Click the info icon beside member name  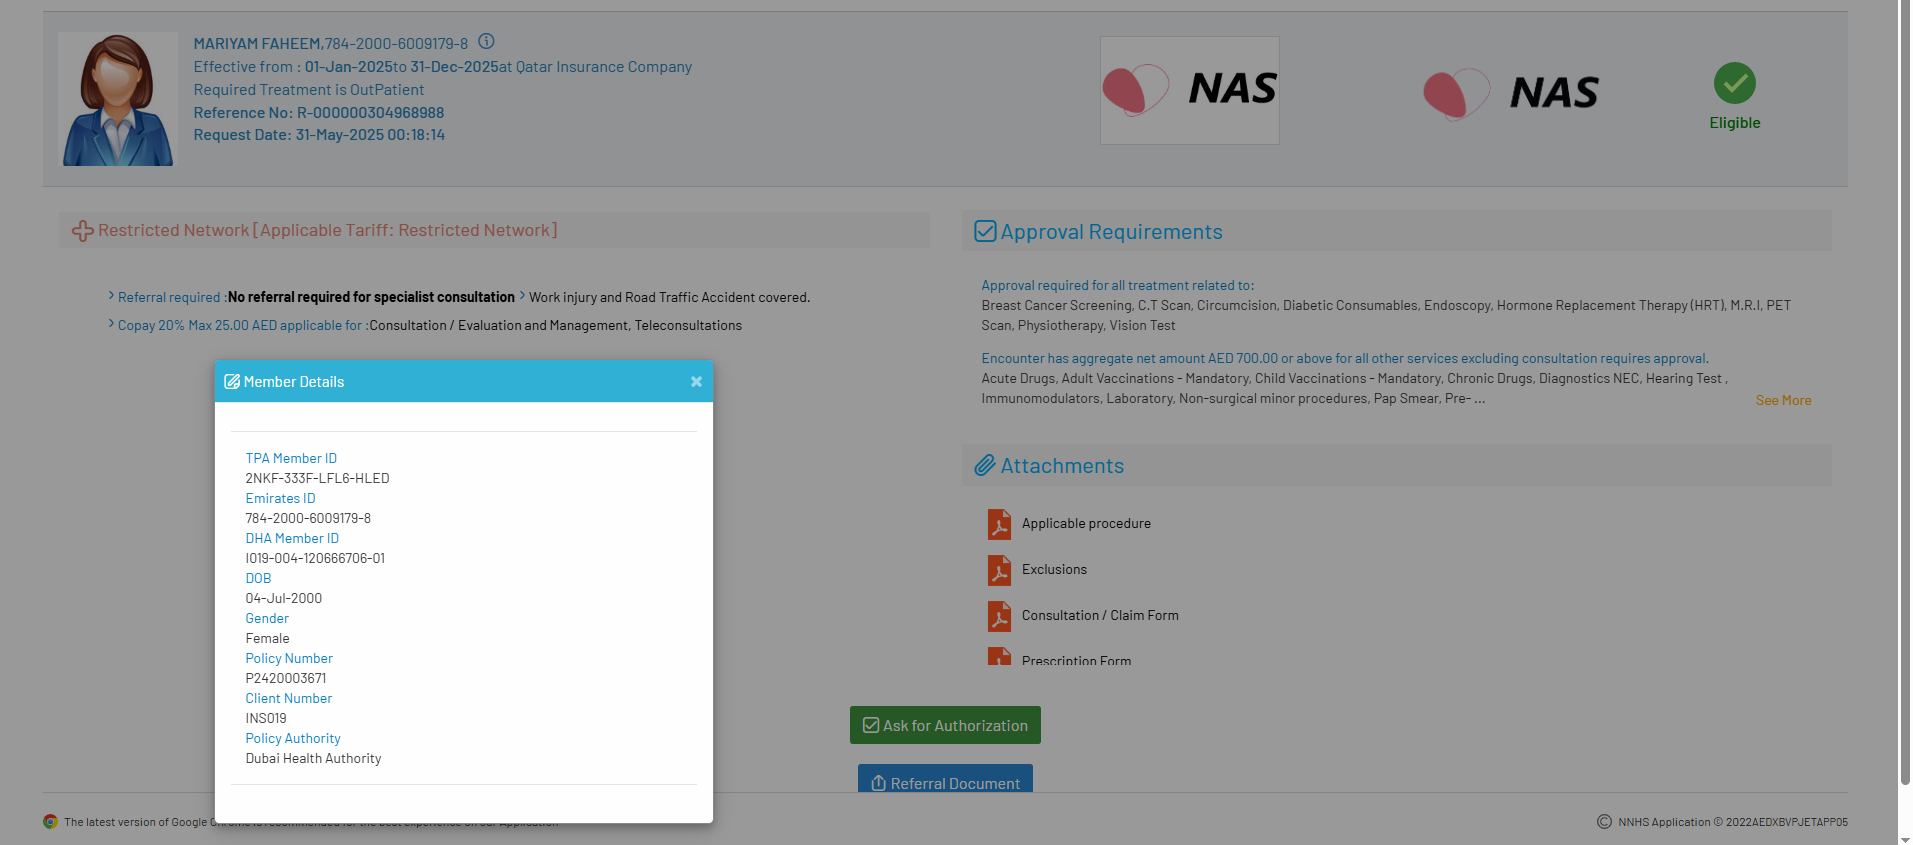pos(486,42)
